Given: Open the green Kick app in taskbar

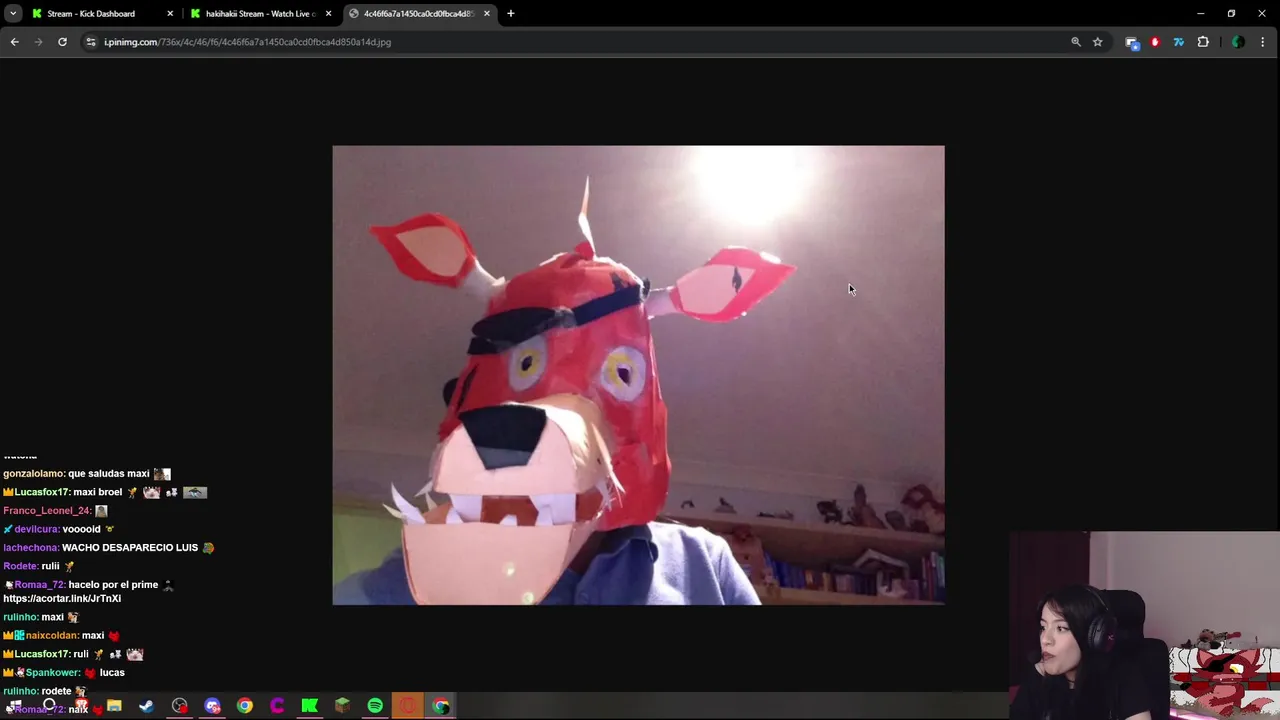Looking at the screenshot, I should coord(310,706).
